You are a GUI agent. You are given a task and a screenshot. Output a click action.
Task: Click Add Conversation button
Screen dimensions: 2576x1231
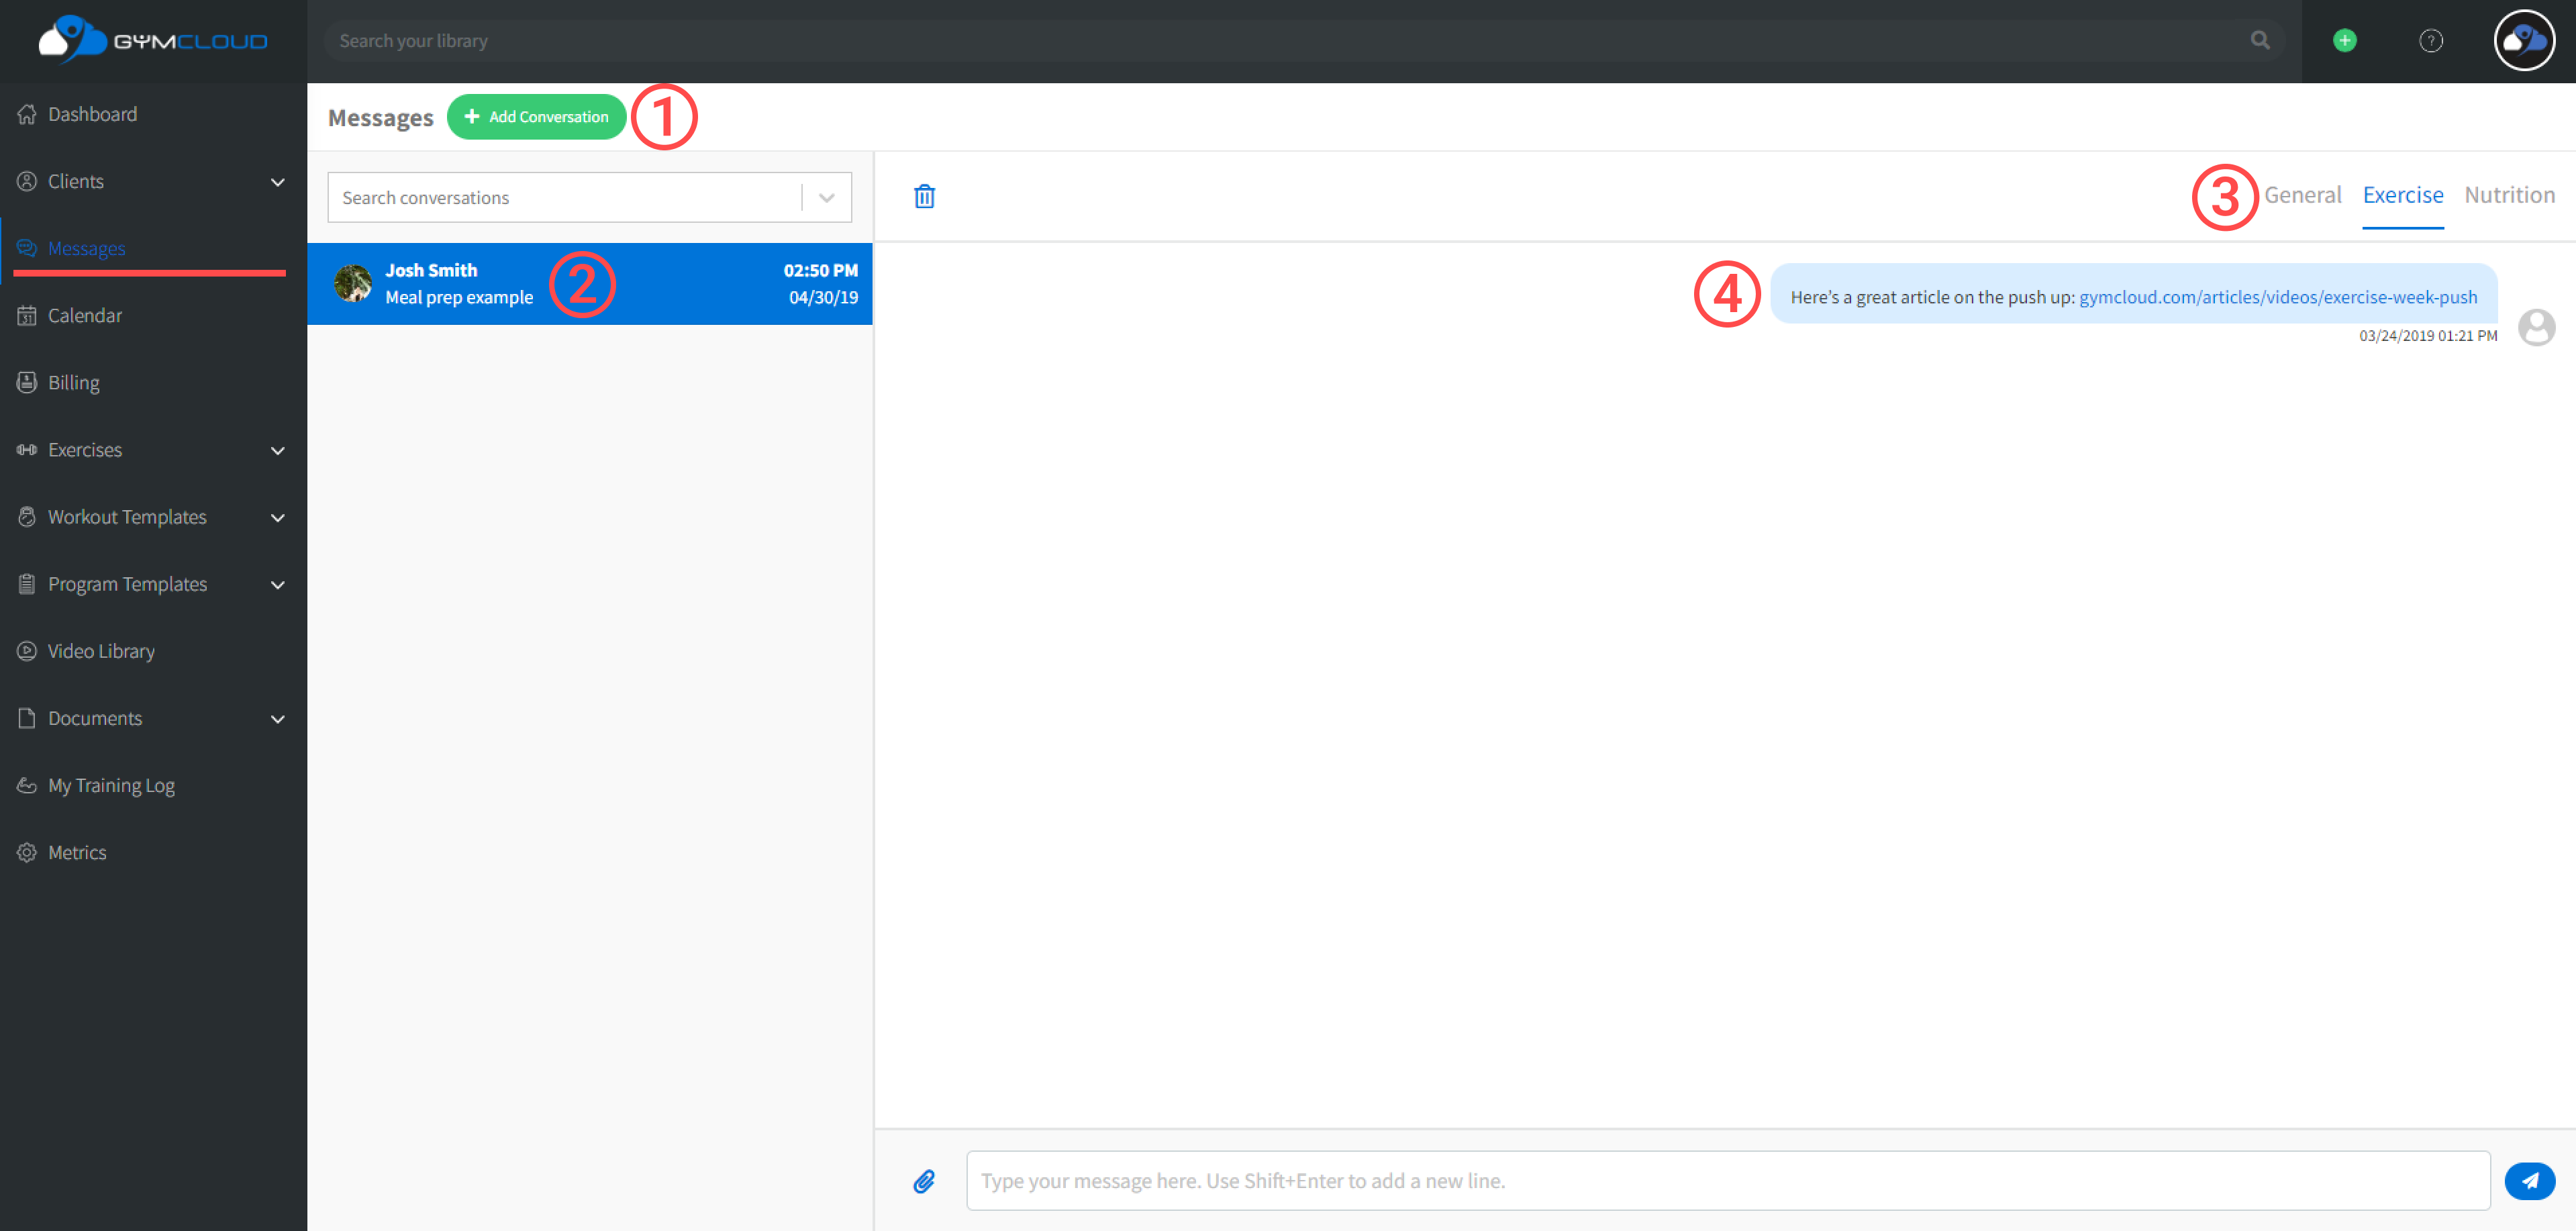pos(537,117)
